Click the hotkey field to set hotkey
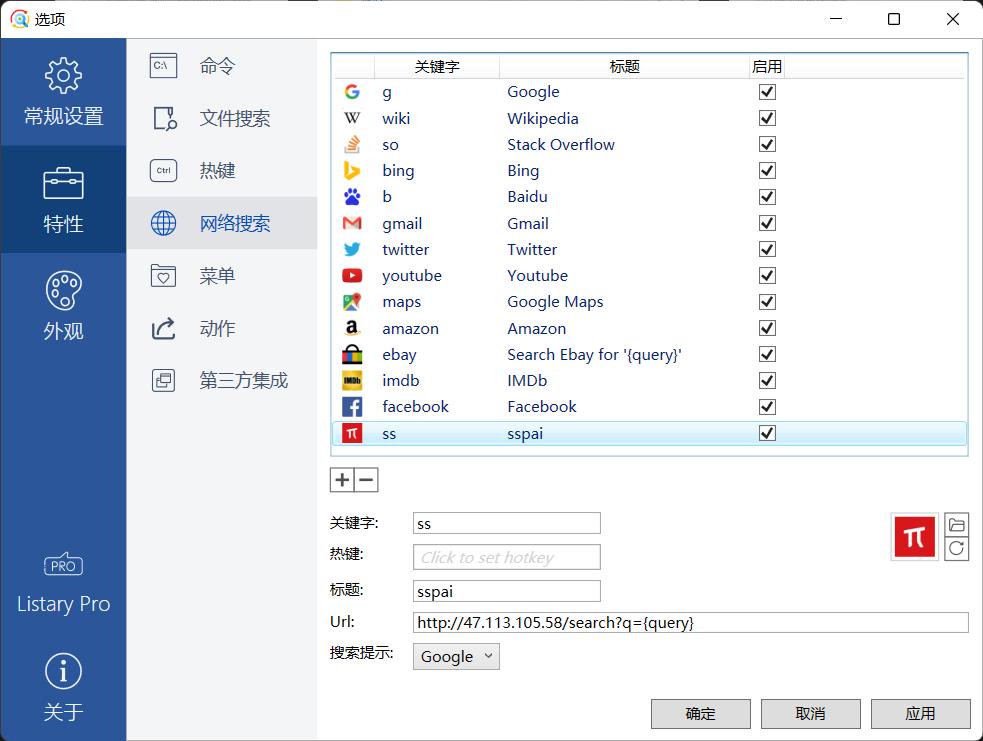The image size is (983, 741). tap(507, 557)
